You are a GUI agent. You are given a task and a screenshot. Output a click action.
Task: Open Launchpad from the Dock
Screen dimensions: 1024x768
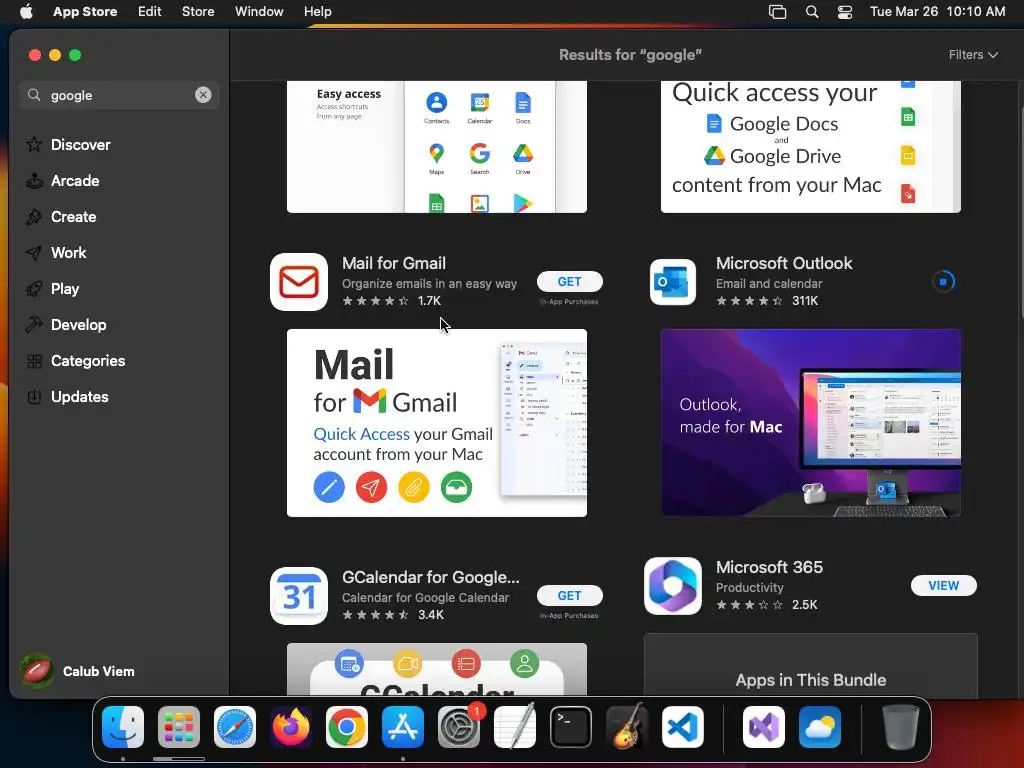[x=179, y=727]
